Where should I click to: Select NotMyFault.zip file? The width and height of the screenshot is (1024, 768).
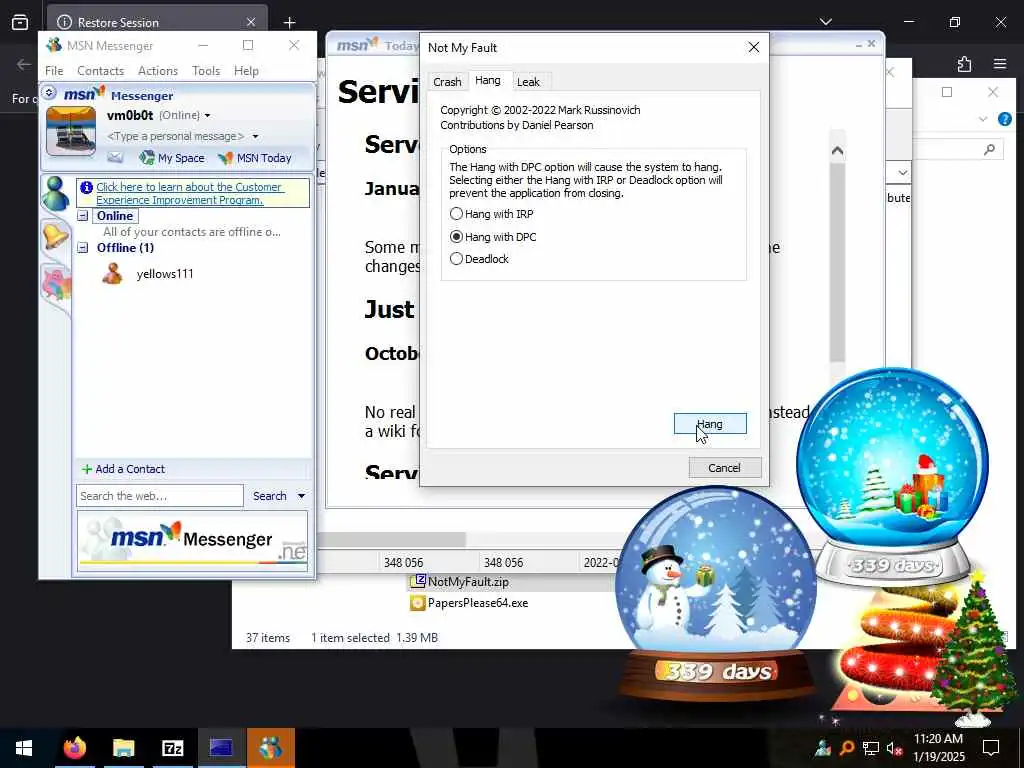460,581
